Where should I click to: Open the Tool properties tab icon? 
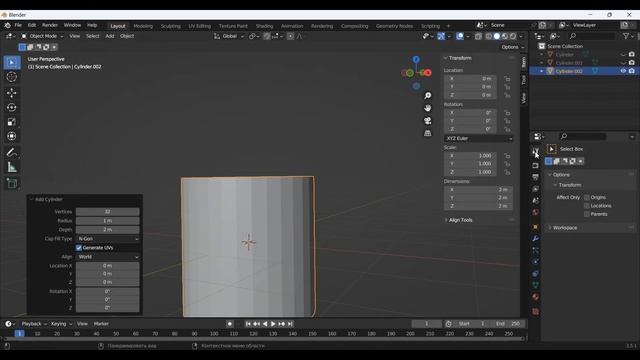click(536, 152)
